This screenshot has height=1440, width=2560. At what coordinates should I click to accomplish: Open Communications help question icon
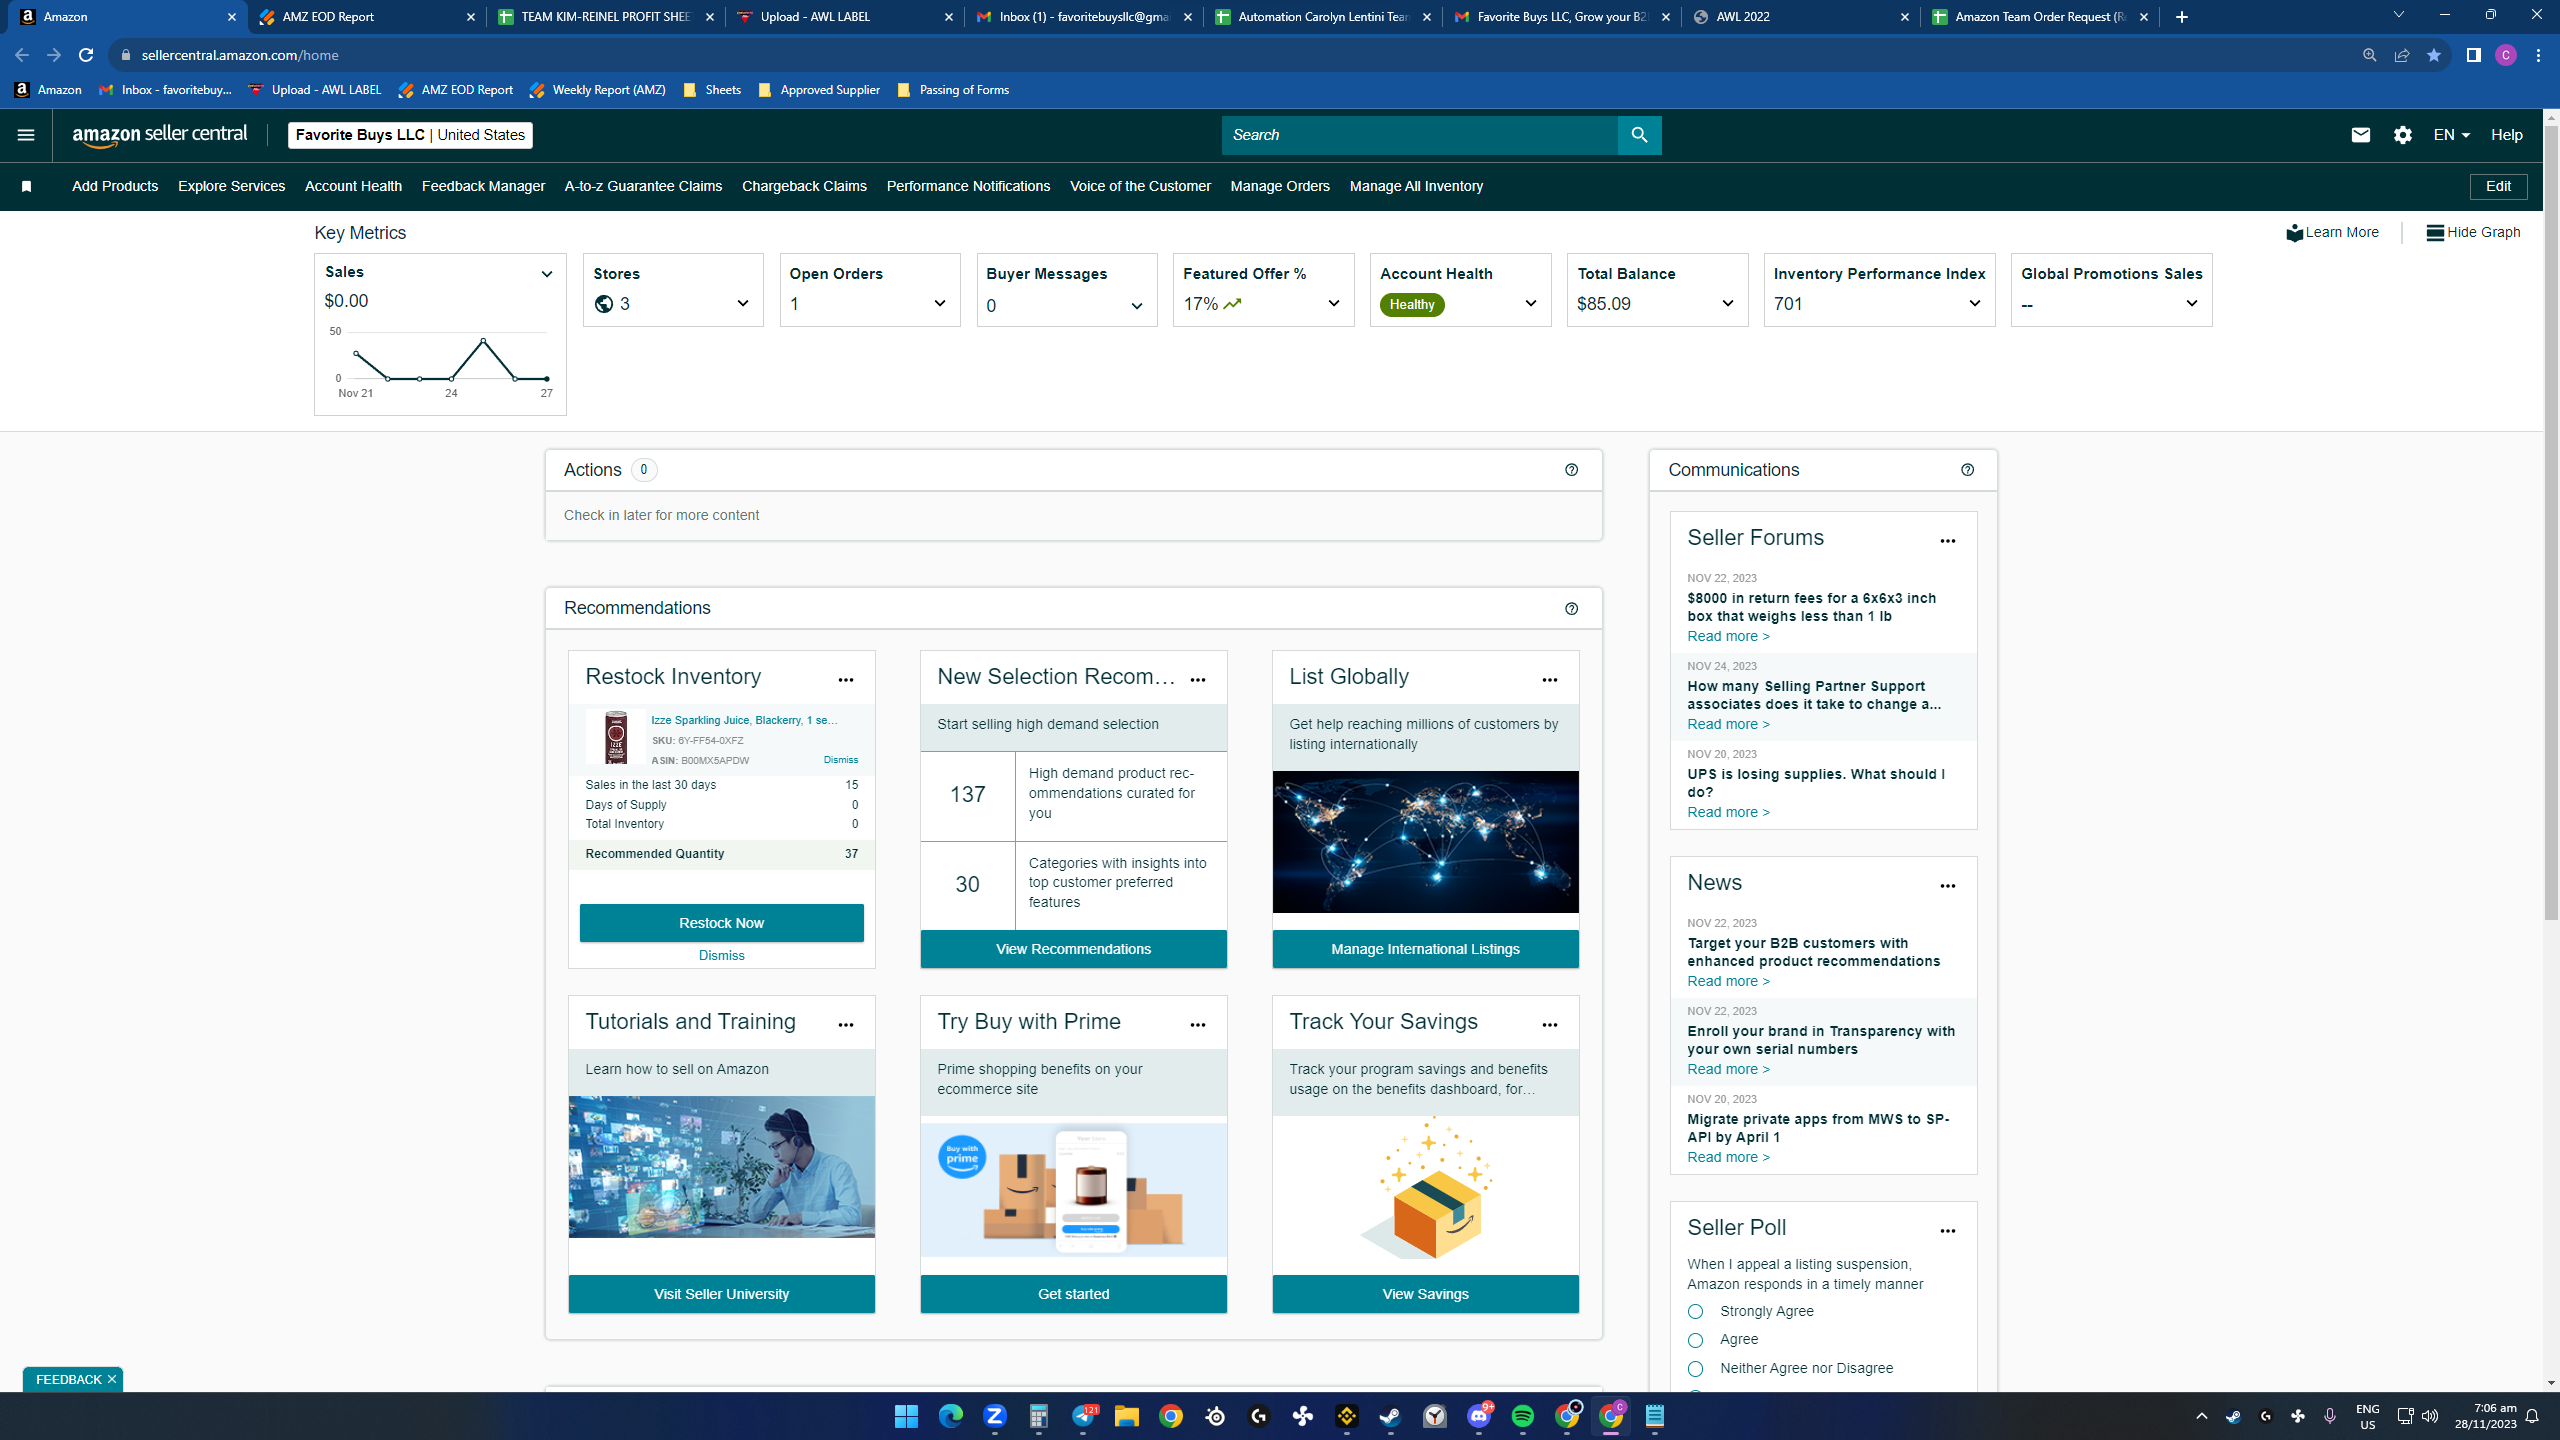pyautogui.click(x=1967, y=470)
